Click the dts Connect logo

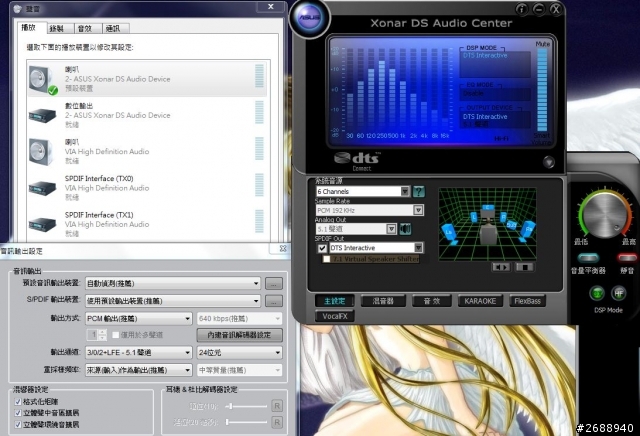(x=358, y=161)
